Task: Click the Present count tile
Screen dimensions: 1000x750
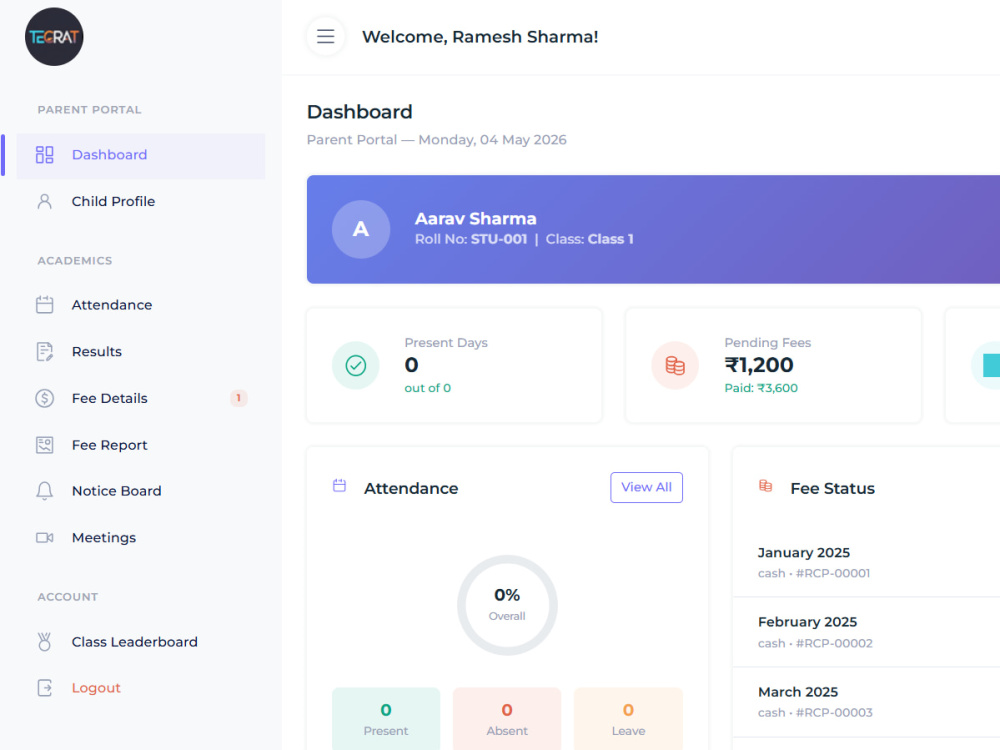Action: (386, 719)
